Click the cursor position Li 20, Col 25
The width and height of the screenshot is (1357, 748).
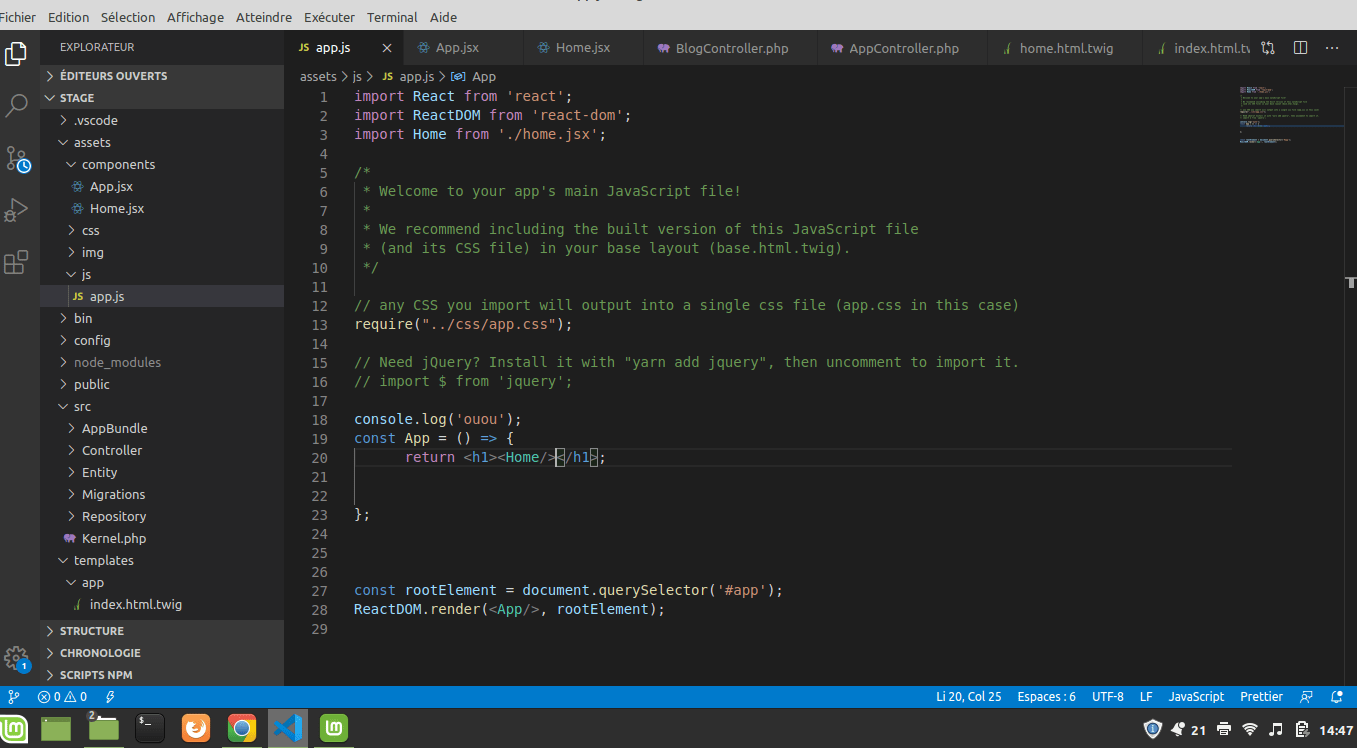(968, 697)
